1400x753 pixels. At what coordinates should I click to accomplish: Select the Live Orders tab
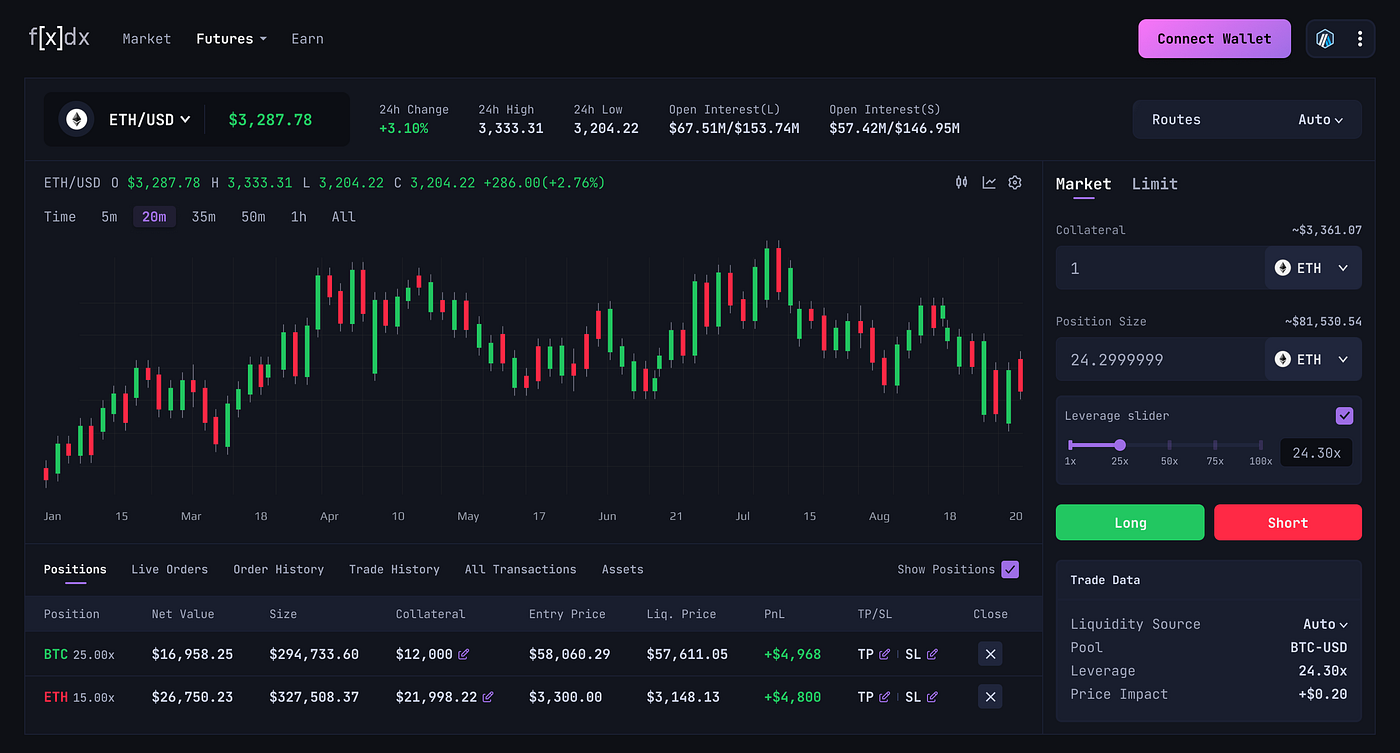tap(170, 569)
